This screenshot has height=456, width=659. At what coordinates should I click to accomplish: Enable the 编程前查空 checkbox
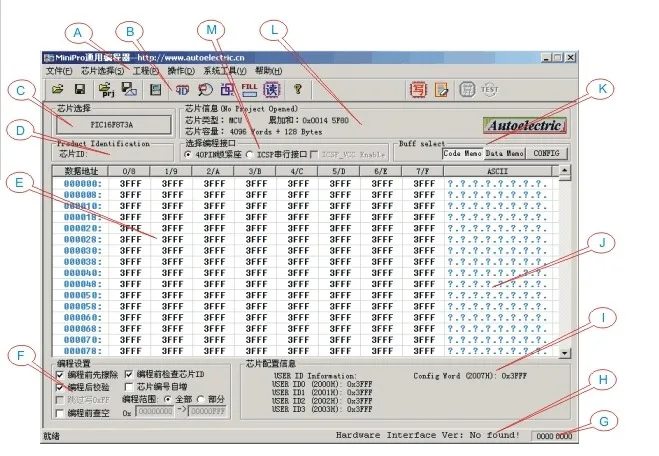click(x=60, y=413)
